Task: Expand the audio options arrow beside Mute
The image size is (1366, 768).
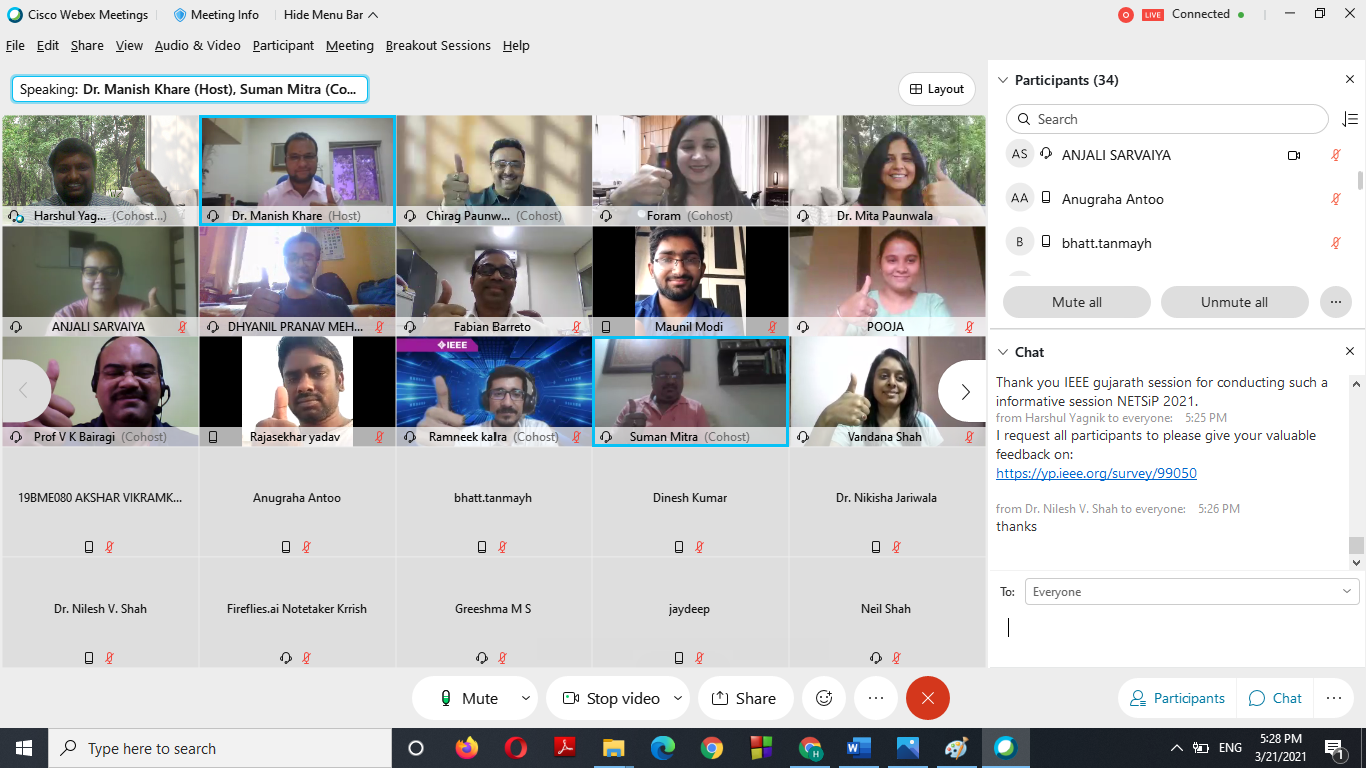Action: pos(526,698)
